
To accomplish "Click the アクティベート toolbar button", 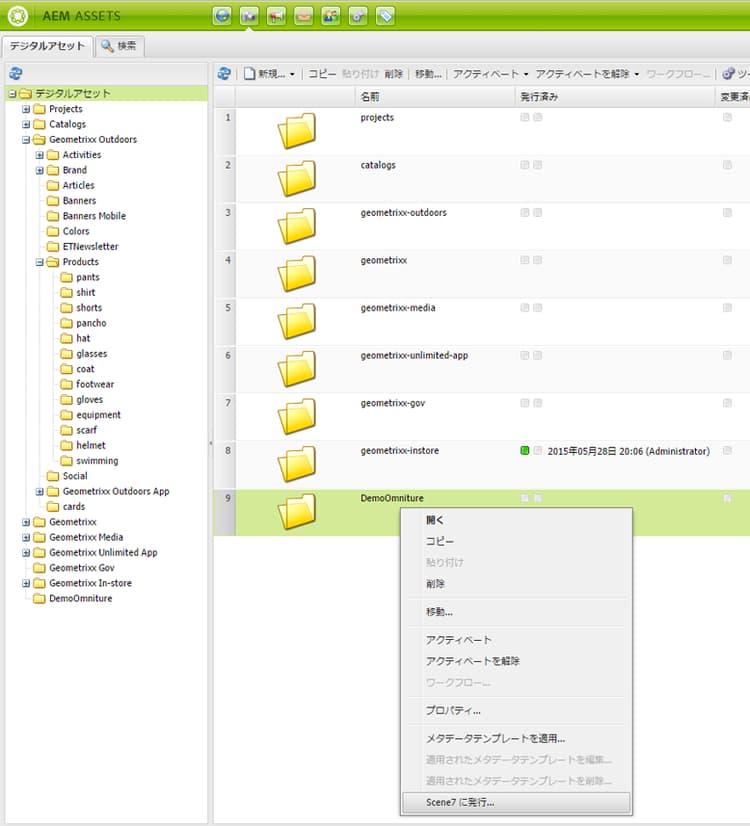I will [x=486, y=74].
